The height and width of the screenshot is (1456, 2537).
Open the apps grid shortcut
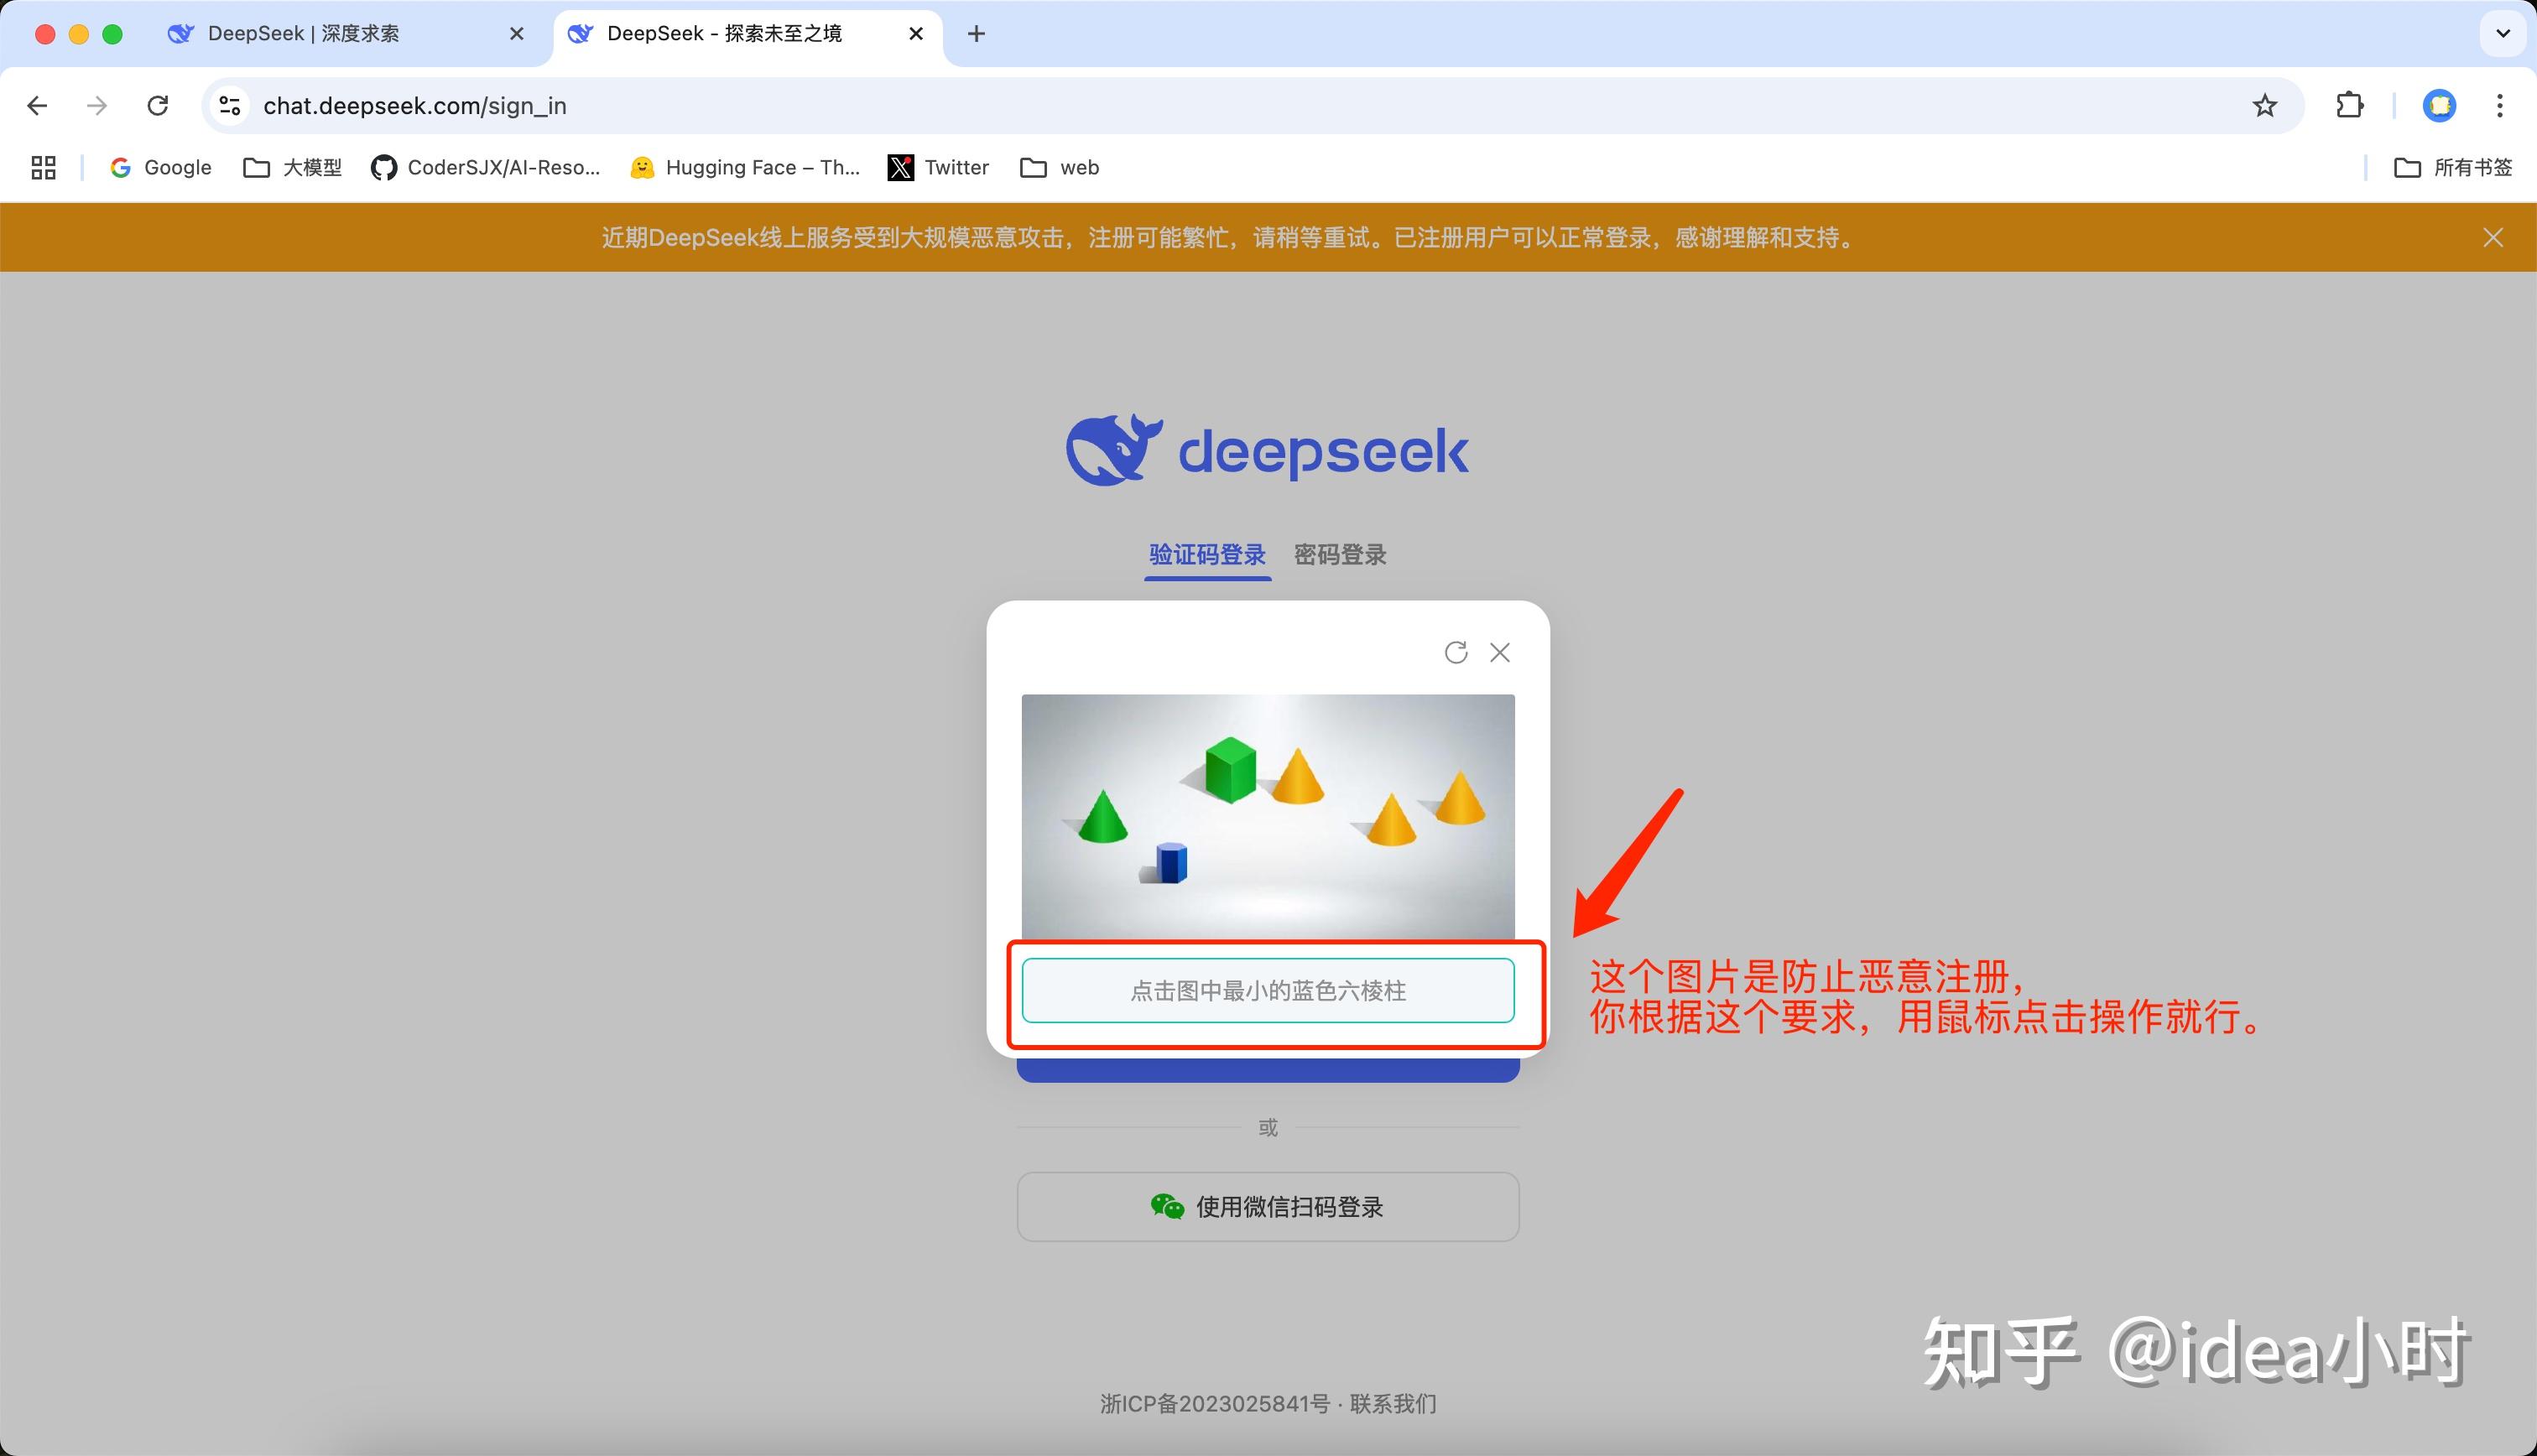point(43,167)
